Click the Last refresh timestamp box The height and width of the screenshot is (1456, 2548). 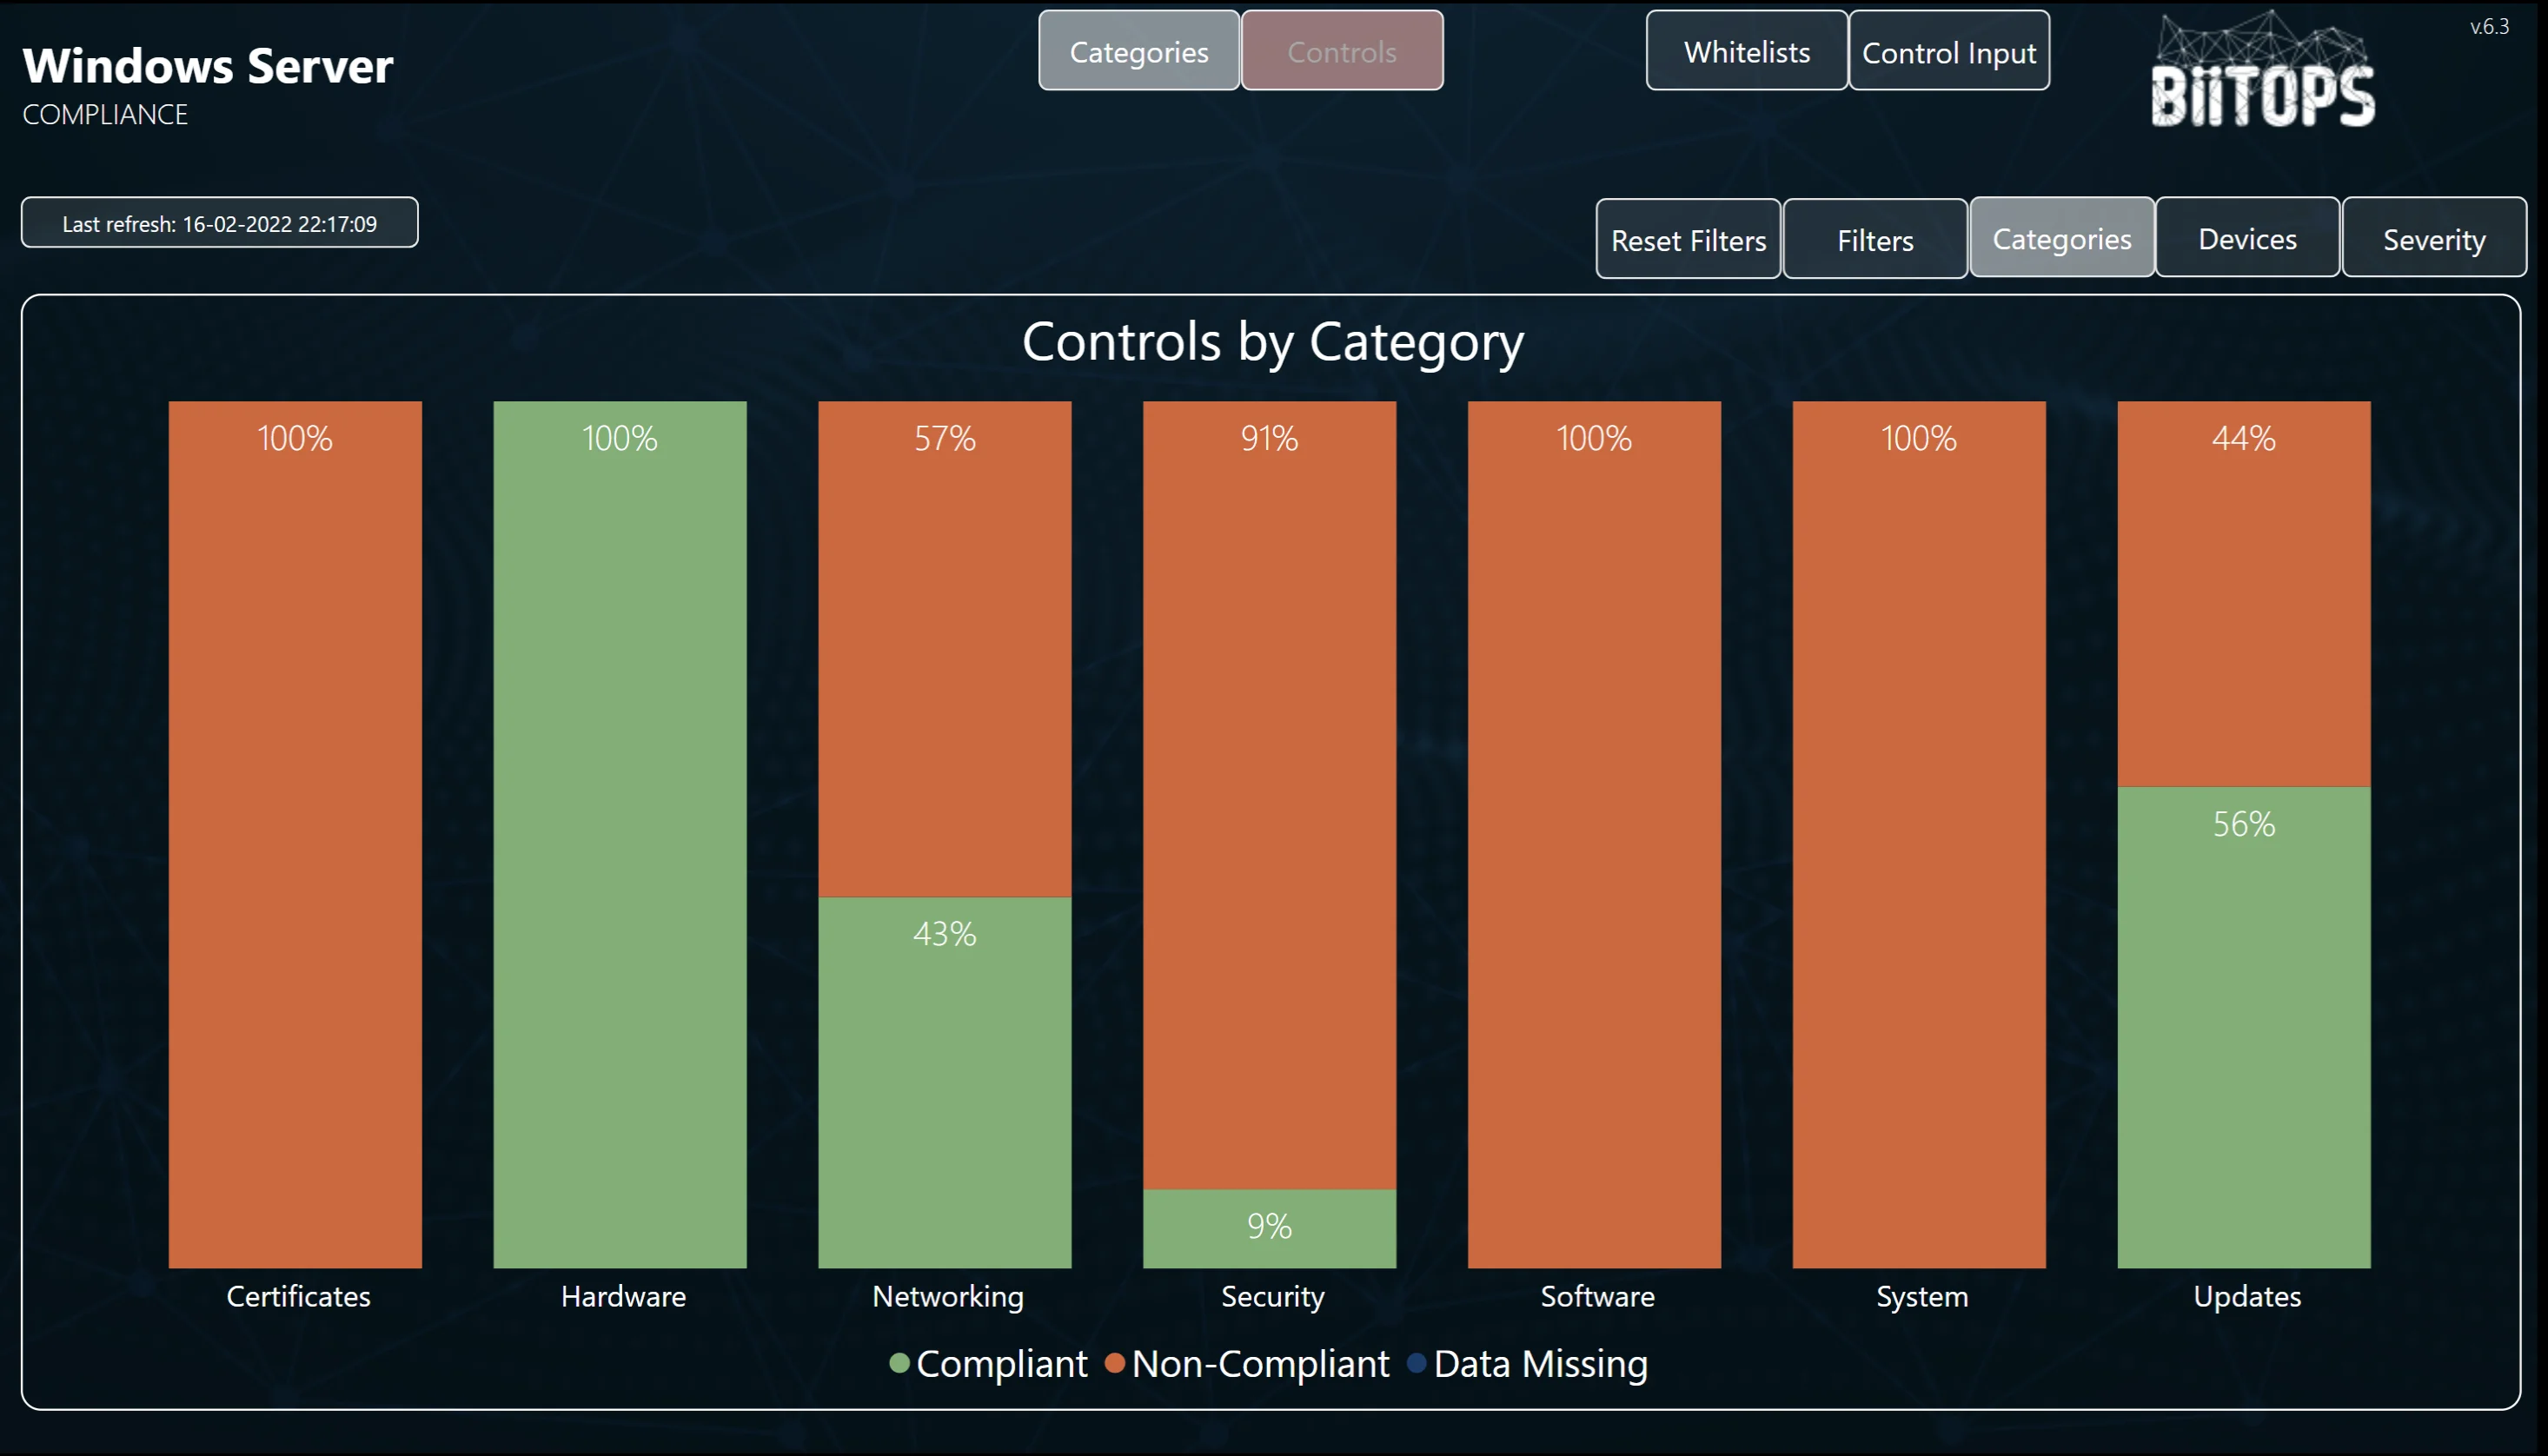click(x=220, y=223)
